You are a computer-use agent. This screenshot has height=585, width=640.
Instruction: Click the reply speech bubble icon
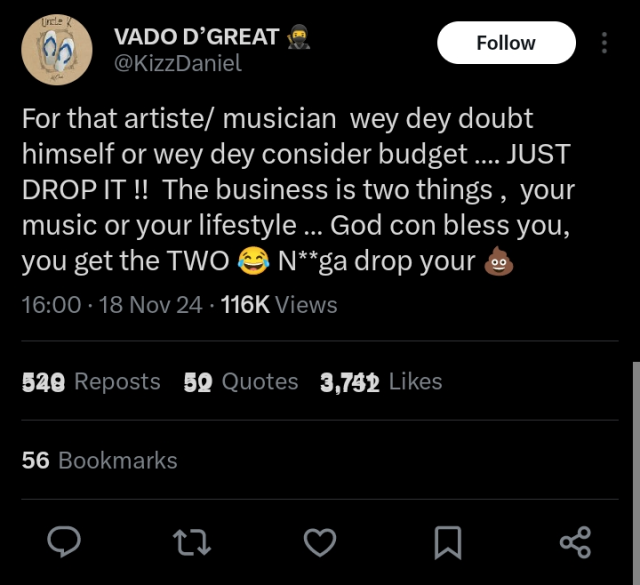coord(65,543)
